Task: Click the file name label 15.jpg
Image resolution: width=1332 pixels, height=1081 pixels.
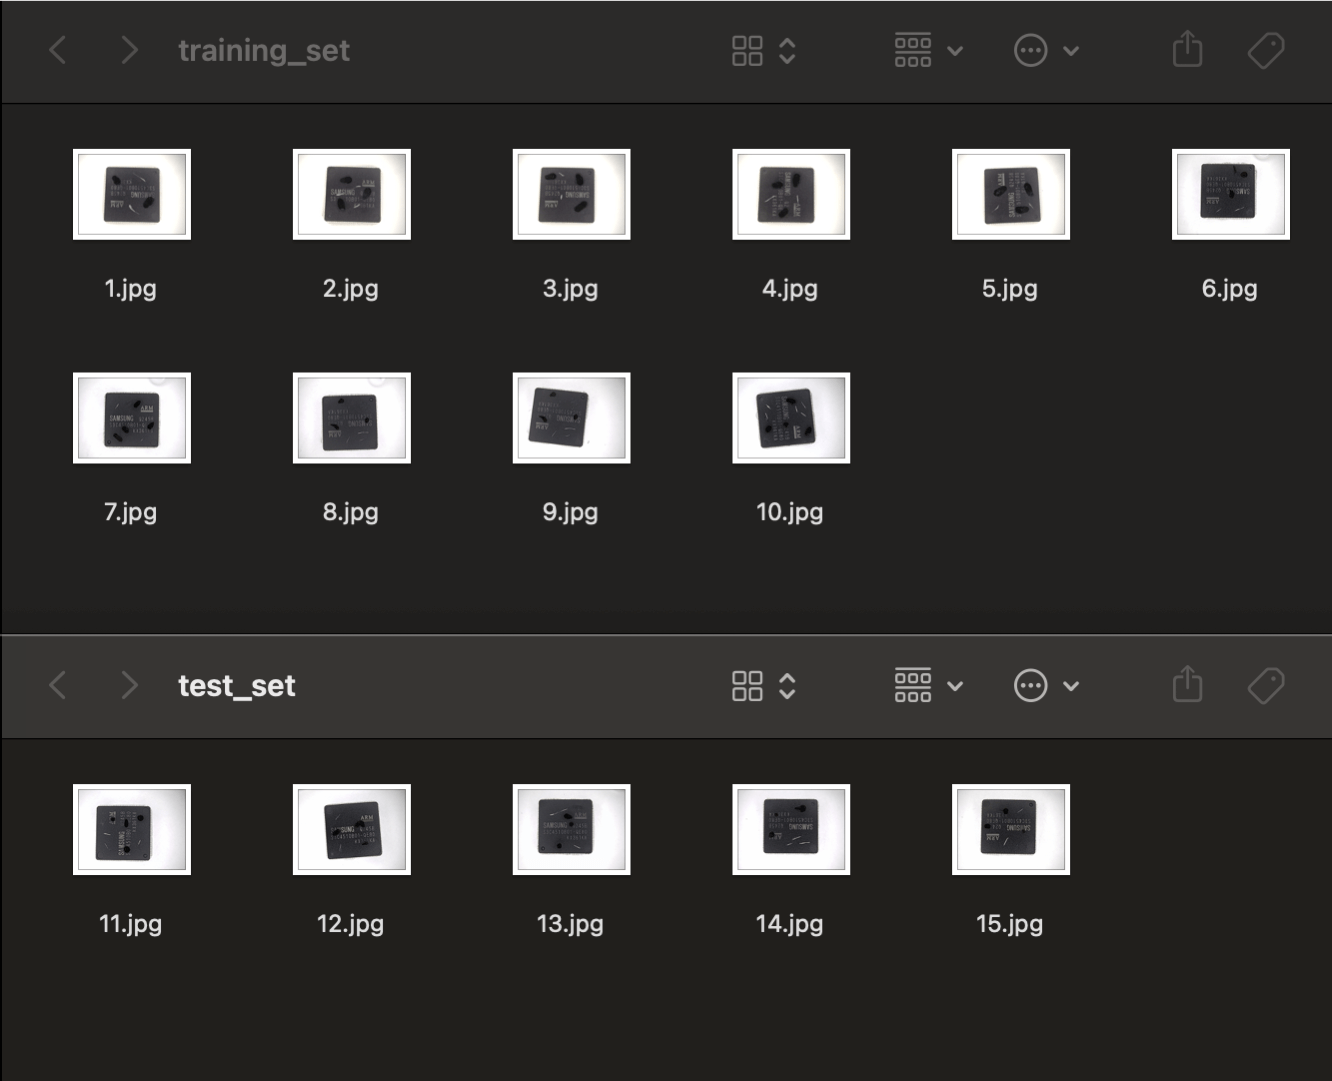Action: pyautogui.click(x=1010, y=924)
